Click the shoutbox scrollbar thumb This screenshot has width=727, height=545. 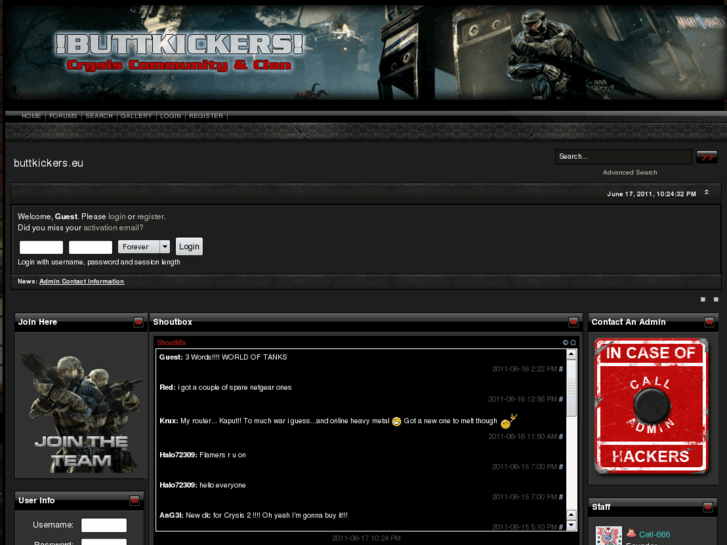572,388
